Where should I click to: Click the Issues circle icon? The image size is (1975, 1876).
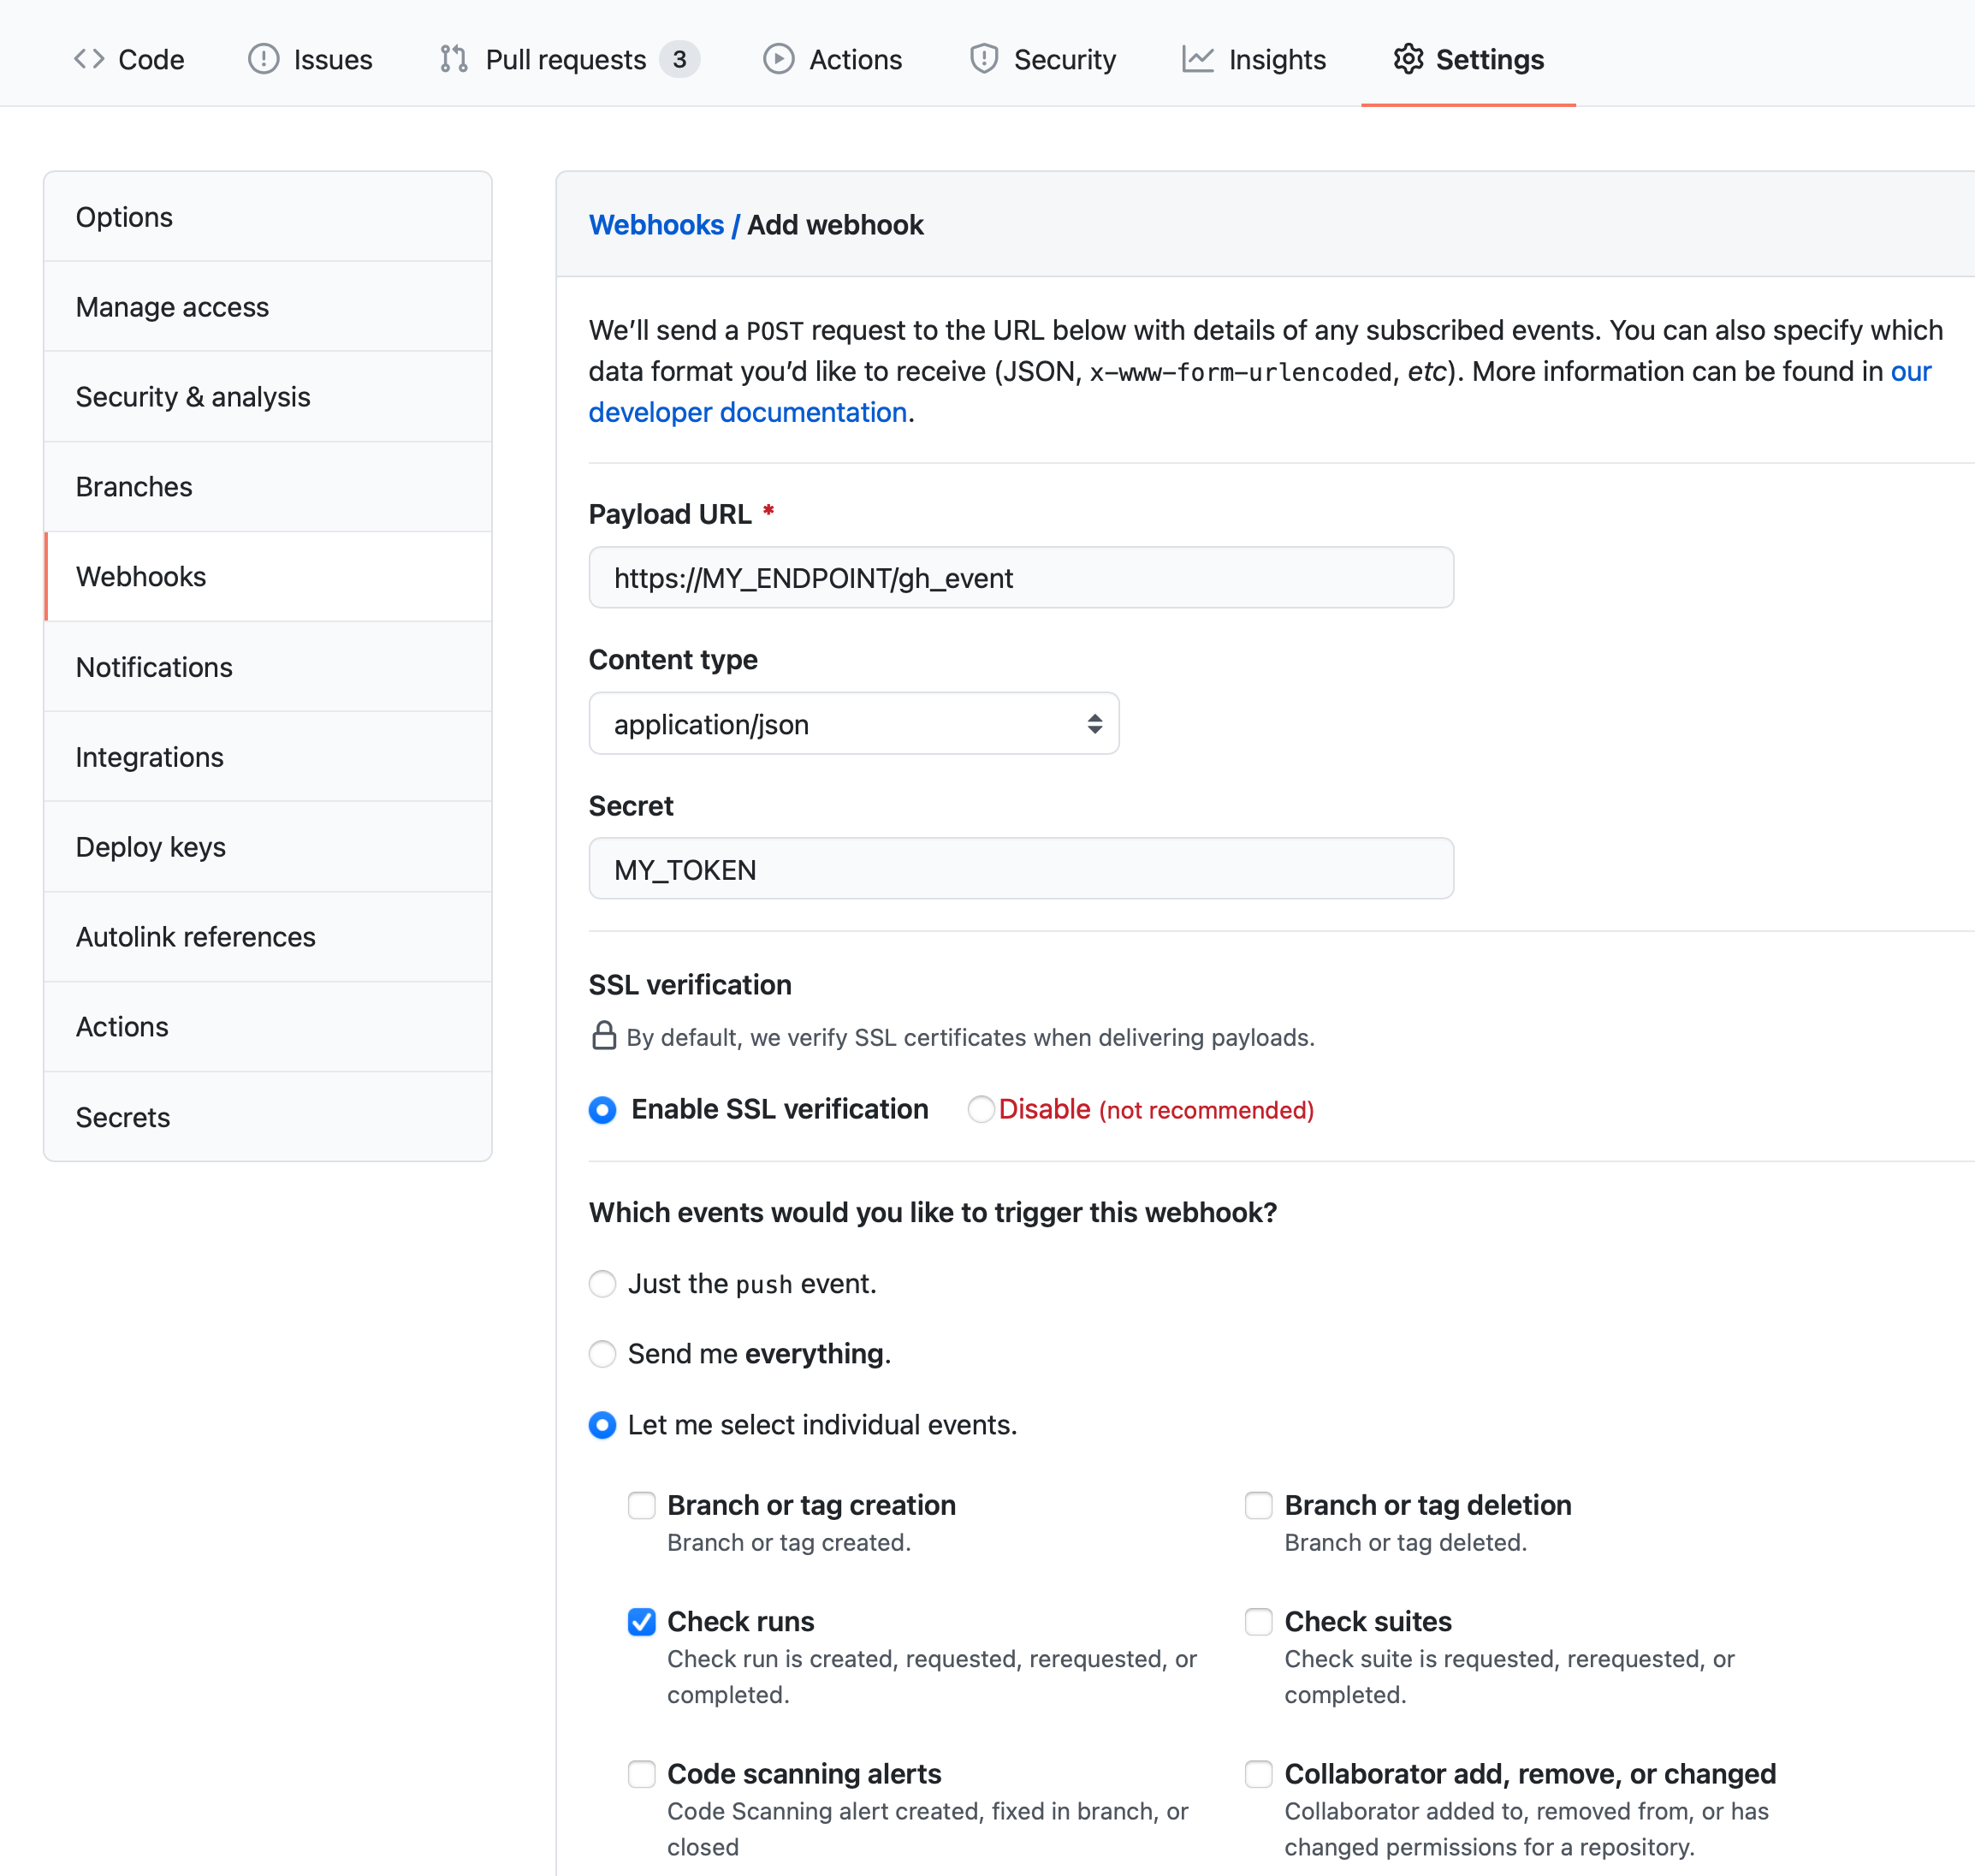tap(263, 59)
